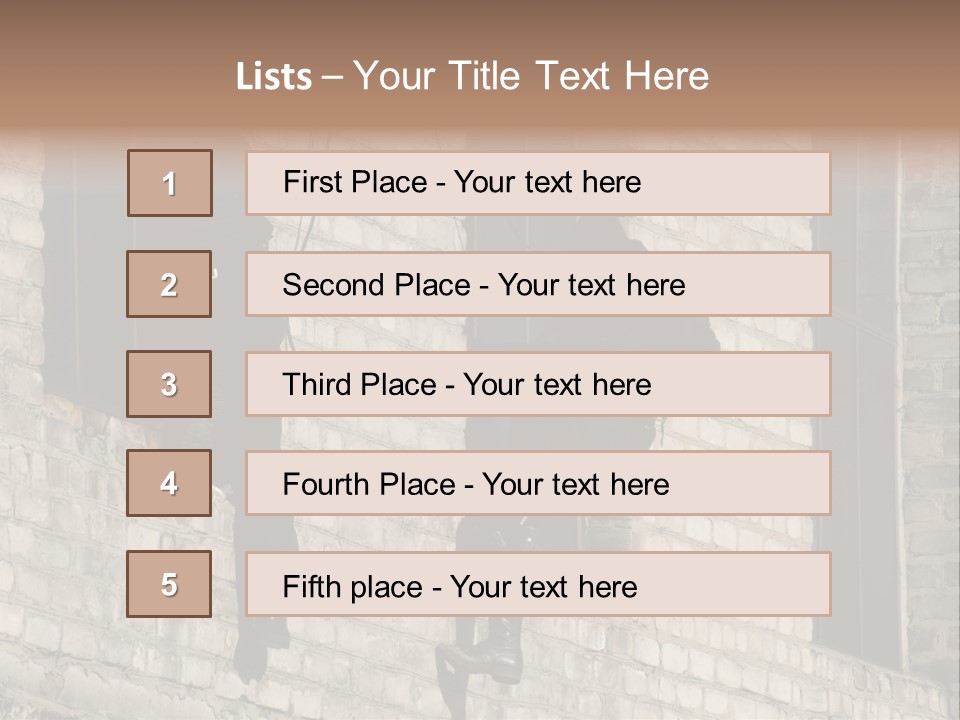Select the number 4 box
The width and height of the screenshot is (960, 720).
pyautogui.click(x=169, y=483)
